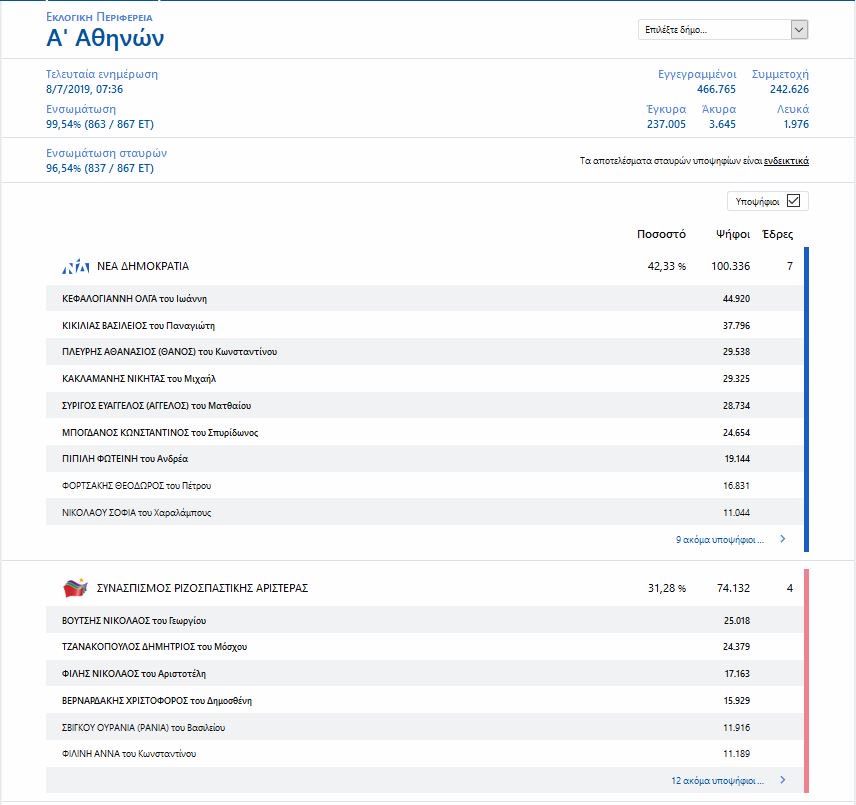This screenshot has height=805, width=856.
Task: Click the pink ΣΥΡΙΖΑ color bar
Action: (x=806, y=681)
